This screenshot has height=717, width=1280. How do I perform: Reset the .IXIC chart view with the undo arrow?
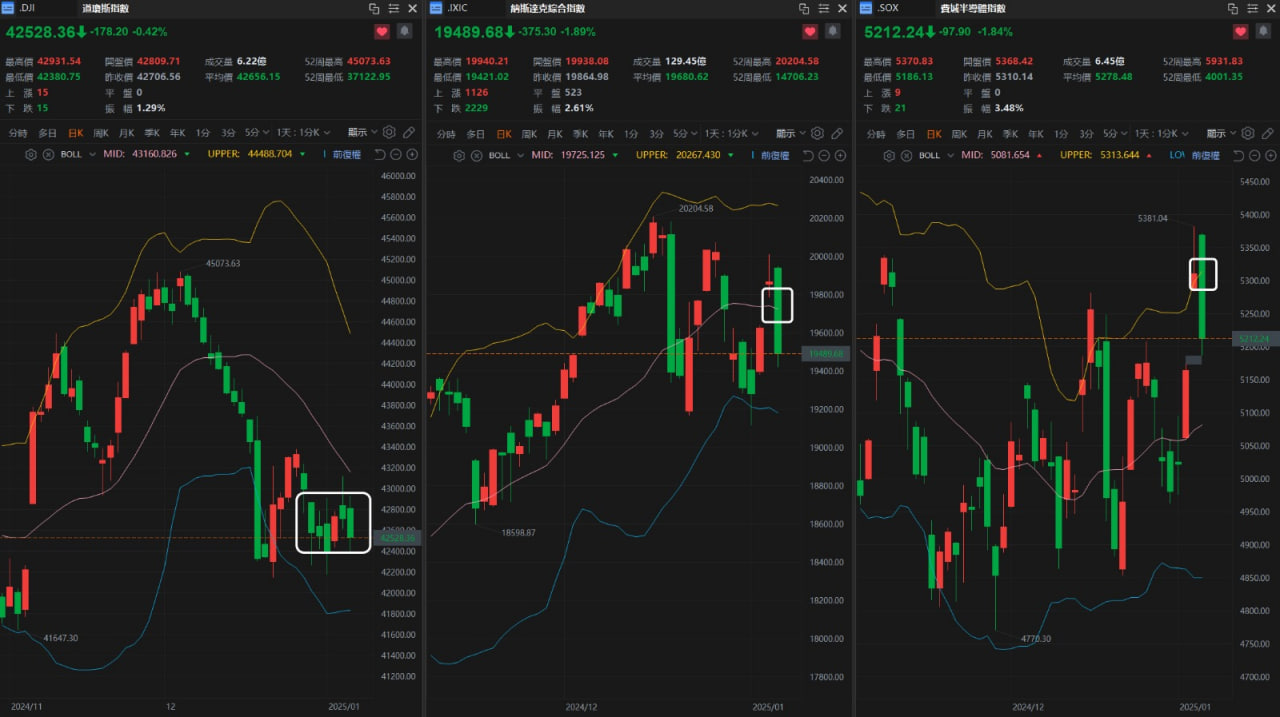pos(808,155)
